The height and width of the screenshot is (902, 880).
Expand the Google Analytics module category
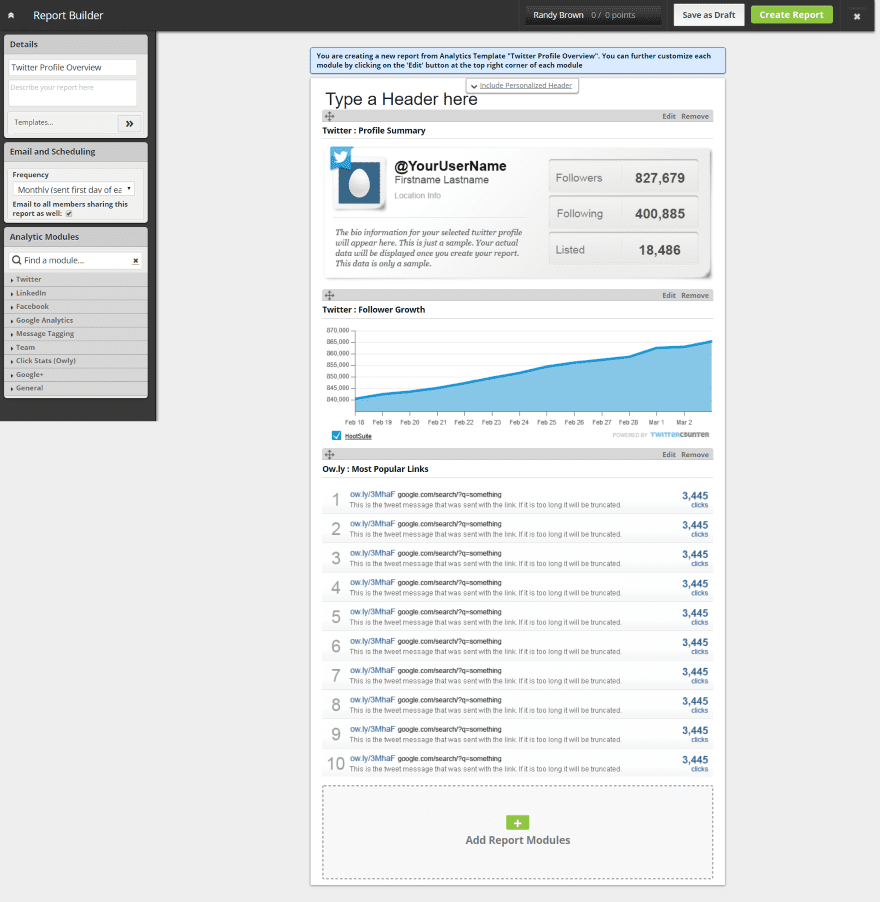tap(76, 320)
